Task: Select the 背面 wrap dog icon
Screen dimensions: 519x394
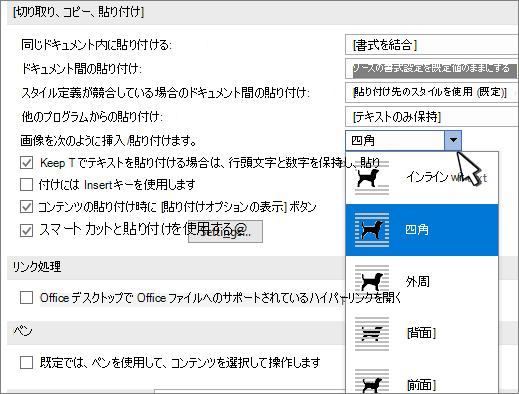Action: click(x=372, y=334)
